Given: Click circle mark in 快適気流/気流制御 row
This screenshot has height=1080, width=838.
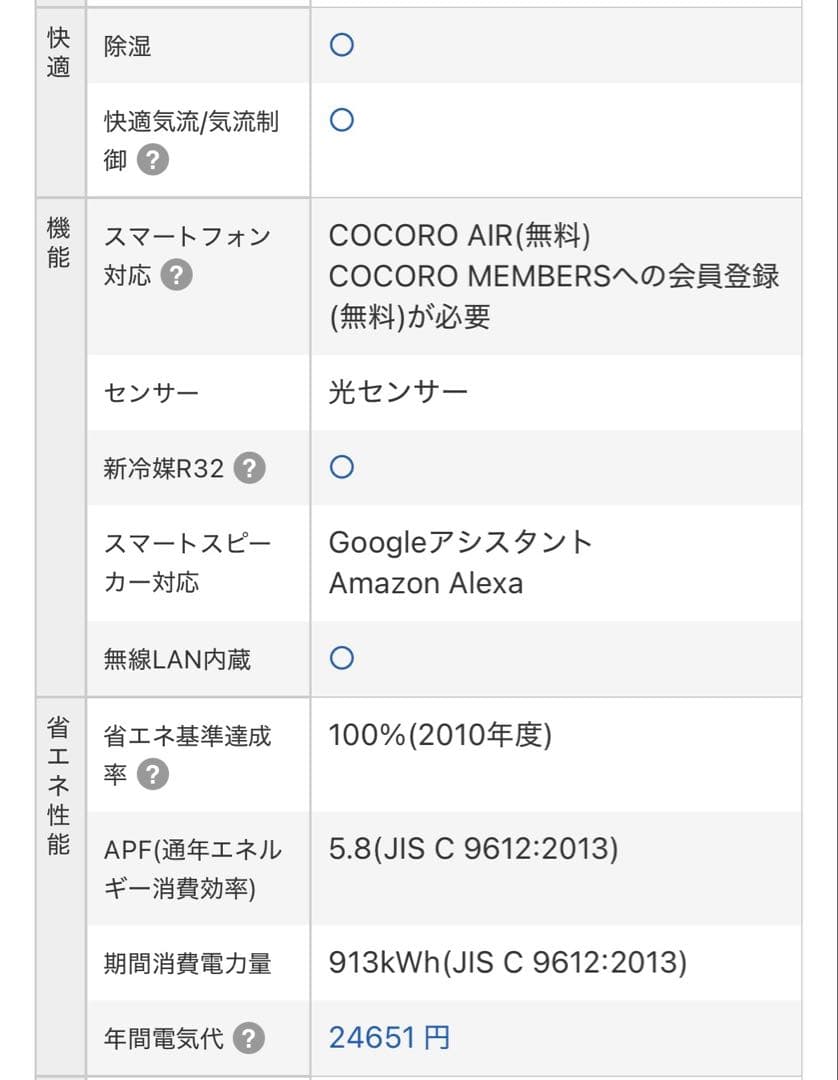Looking at the screenshot, I should click(342, 121).
